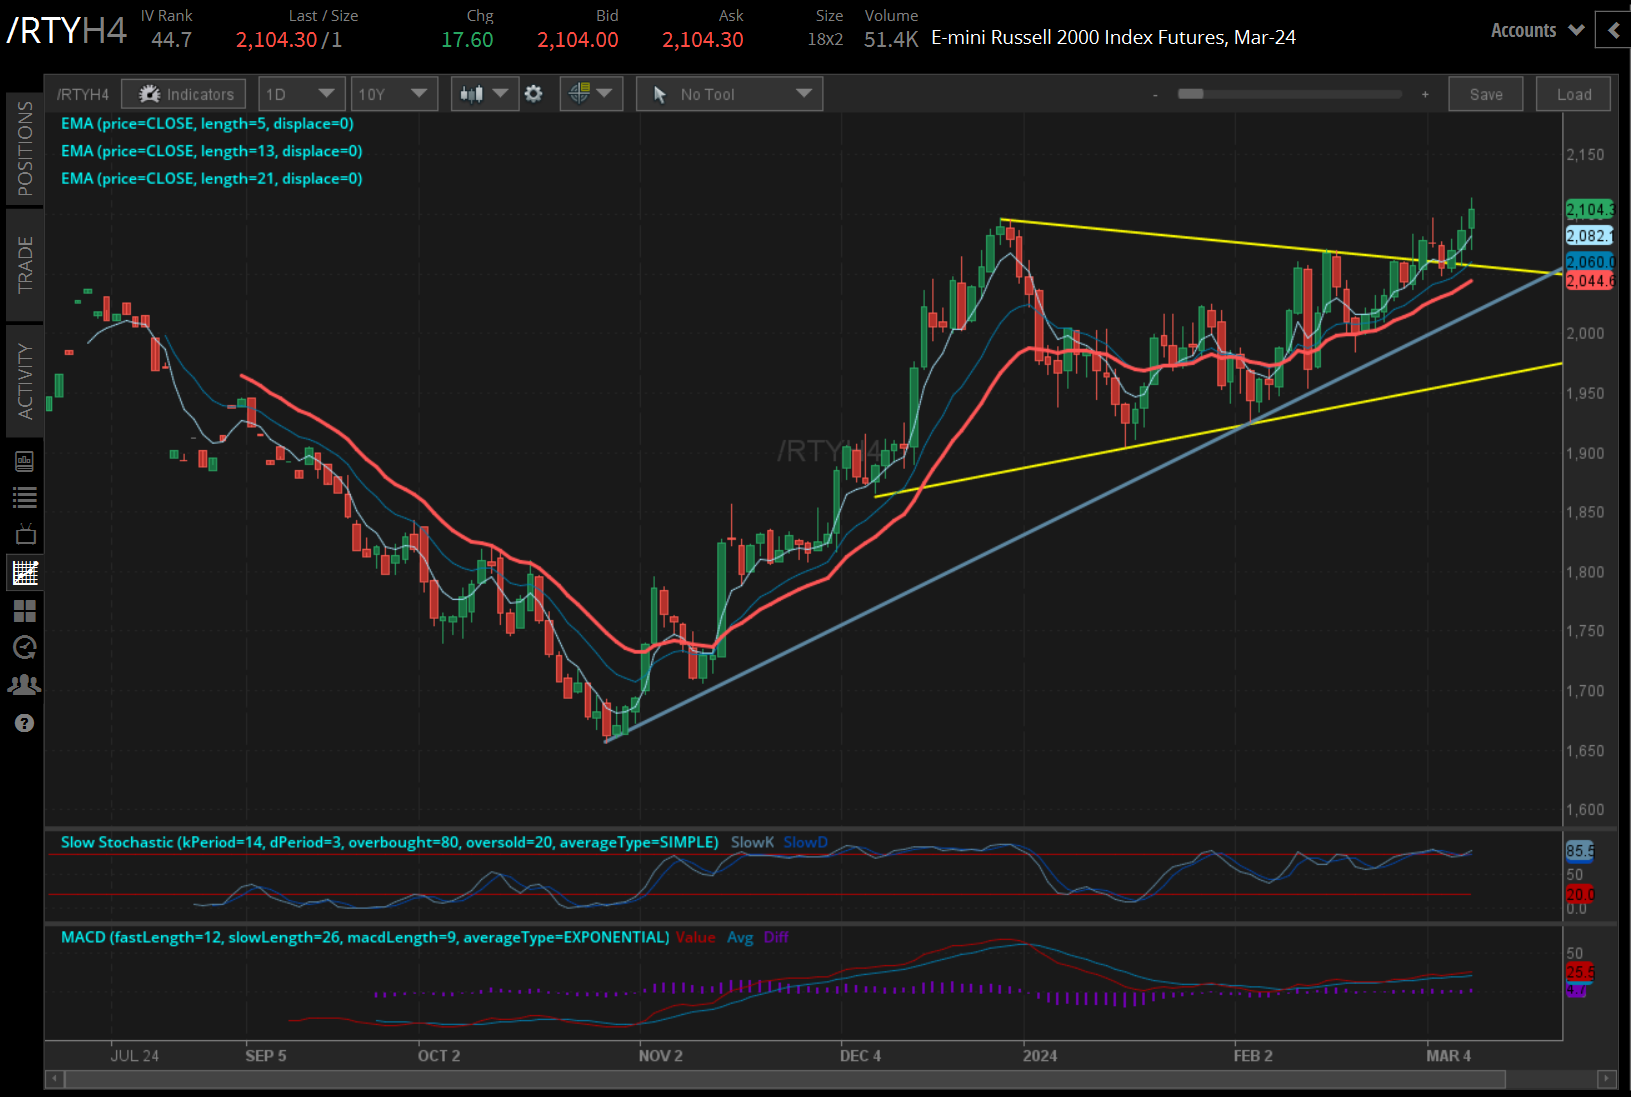1631x1097 pixels.
Task: Open the watchlist list icon in sidebar
Action: coord(25,498)
